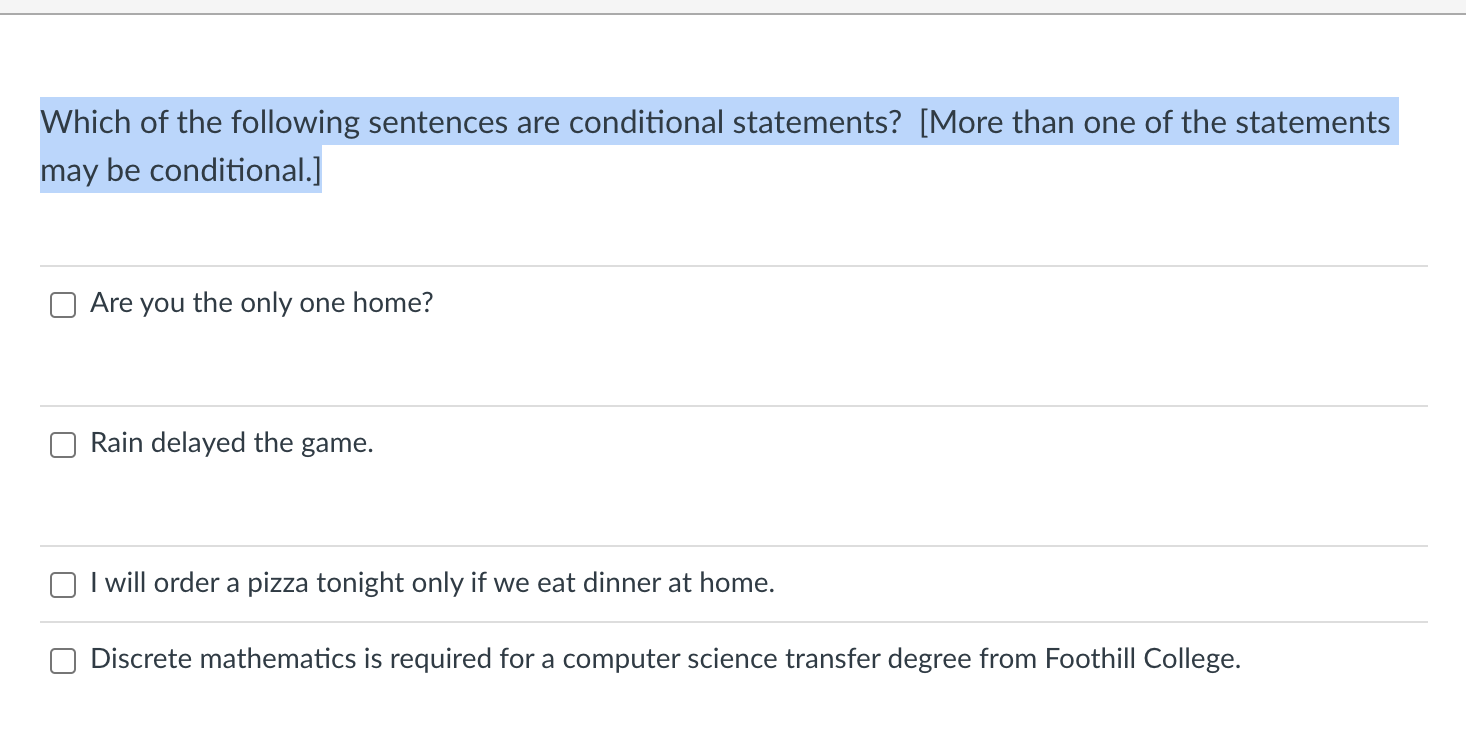Select the answer text 'Rain delayed the game.'
The width and height of the screenshot is (1466, 736).
[x=231, y=443]
